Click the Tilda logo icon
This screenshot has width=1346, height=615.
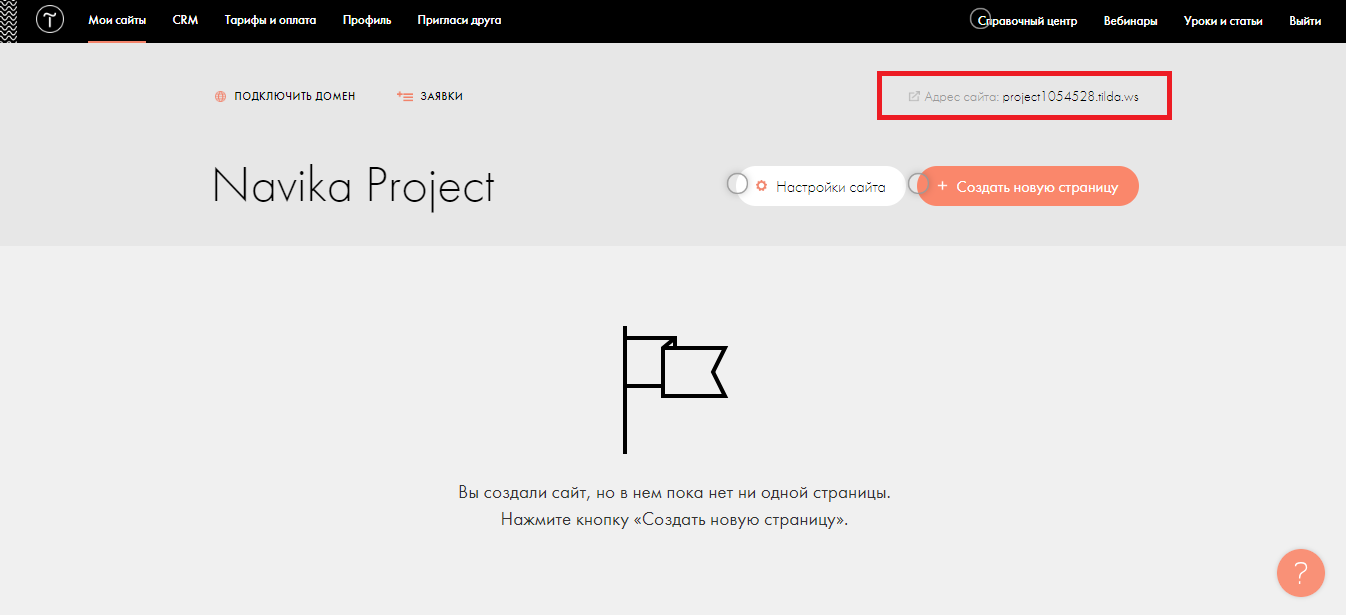[x=50, y=20]
